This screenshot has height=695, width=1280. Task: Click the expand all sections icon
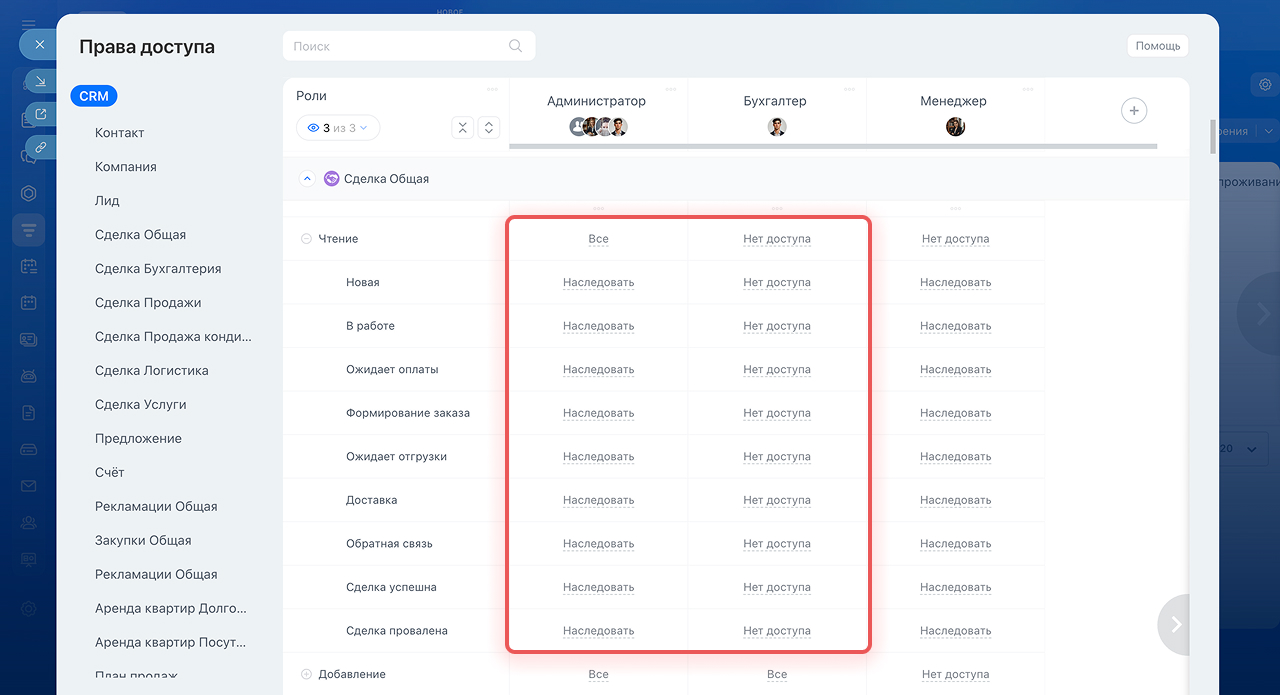(488, 128)
